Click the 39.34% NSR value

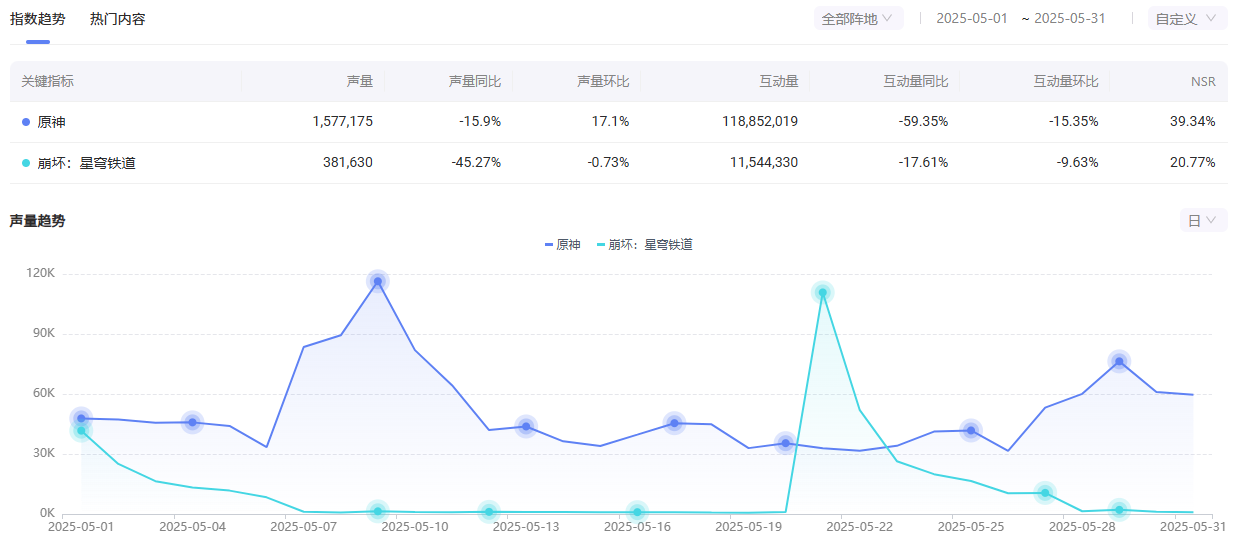click(1193, 121)
